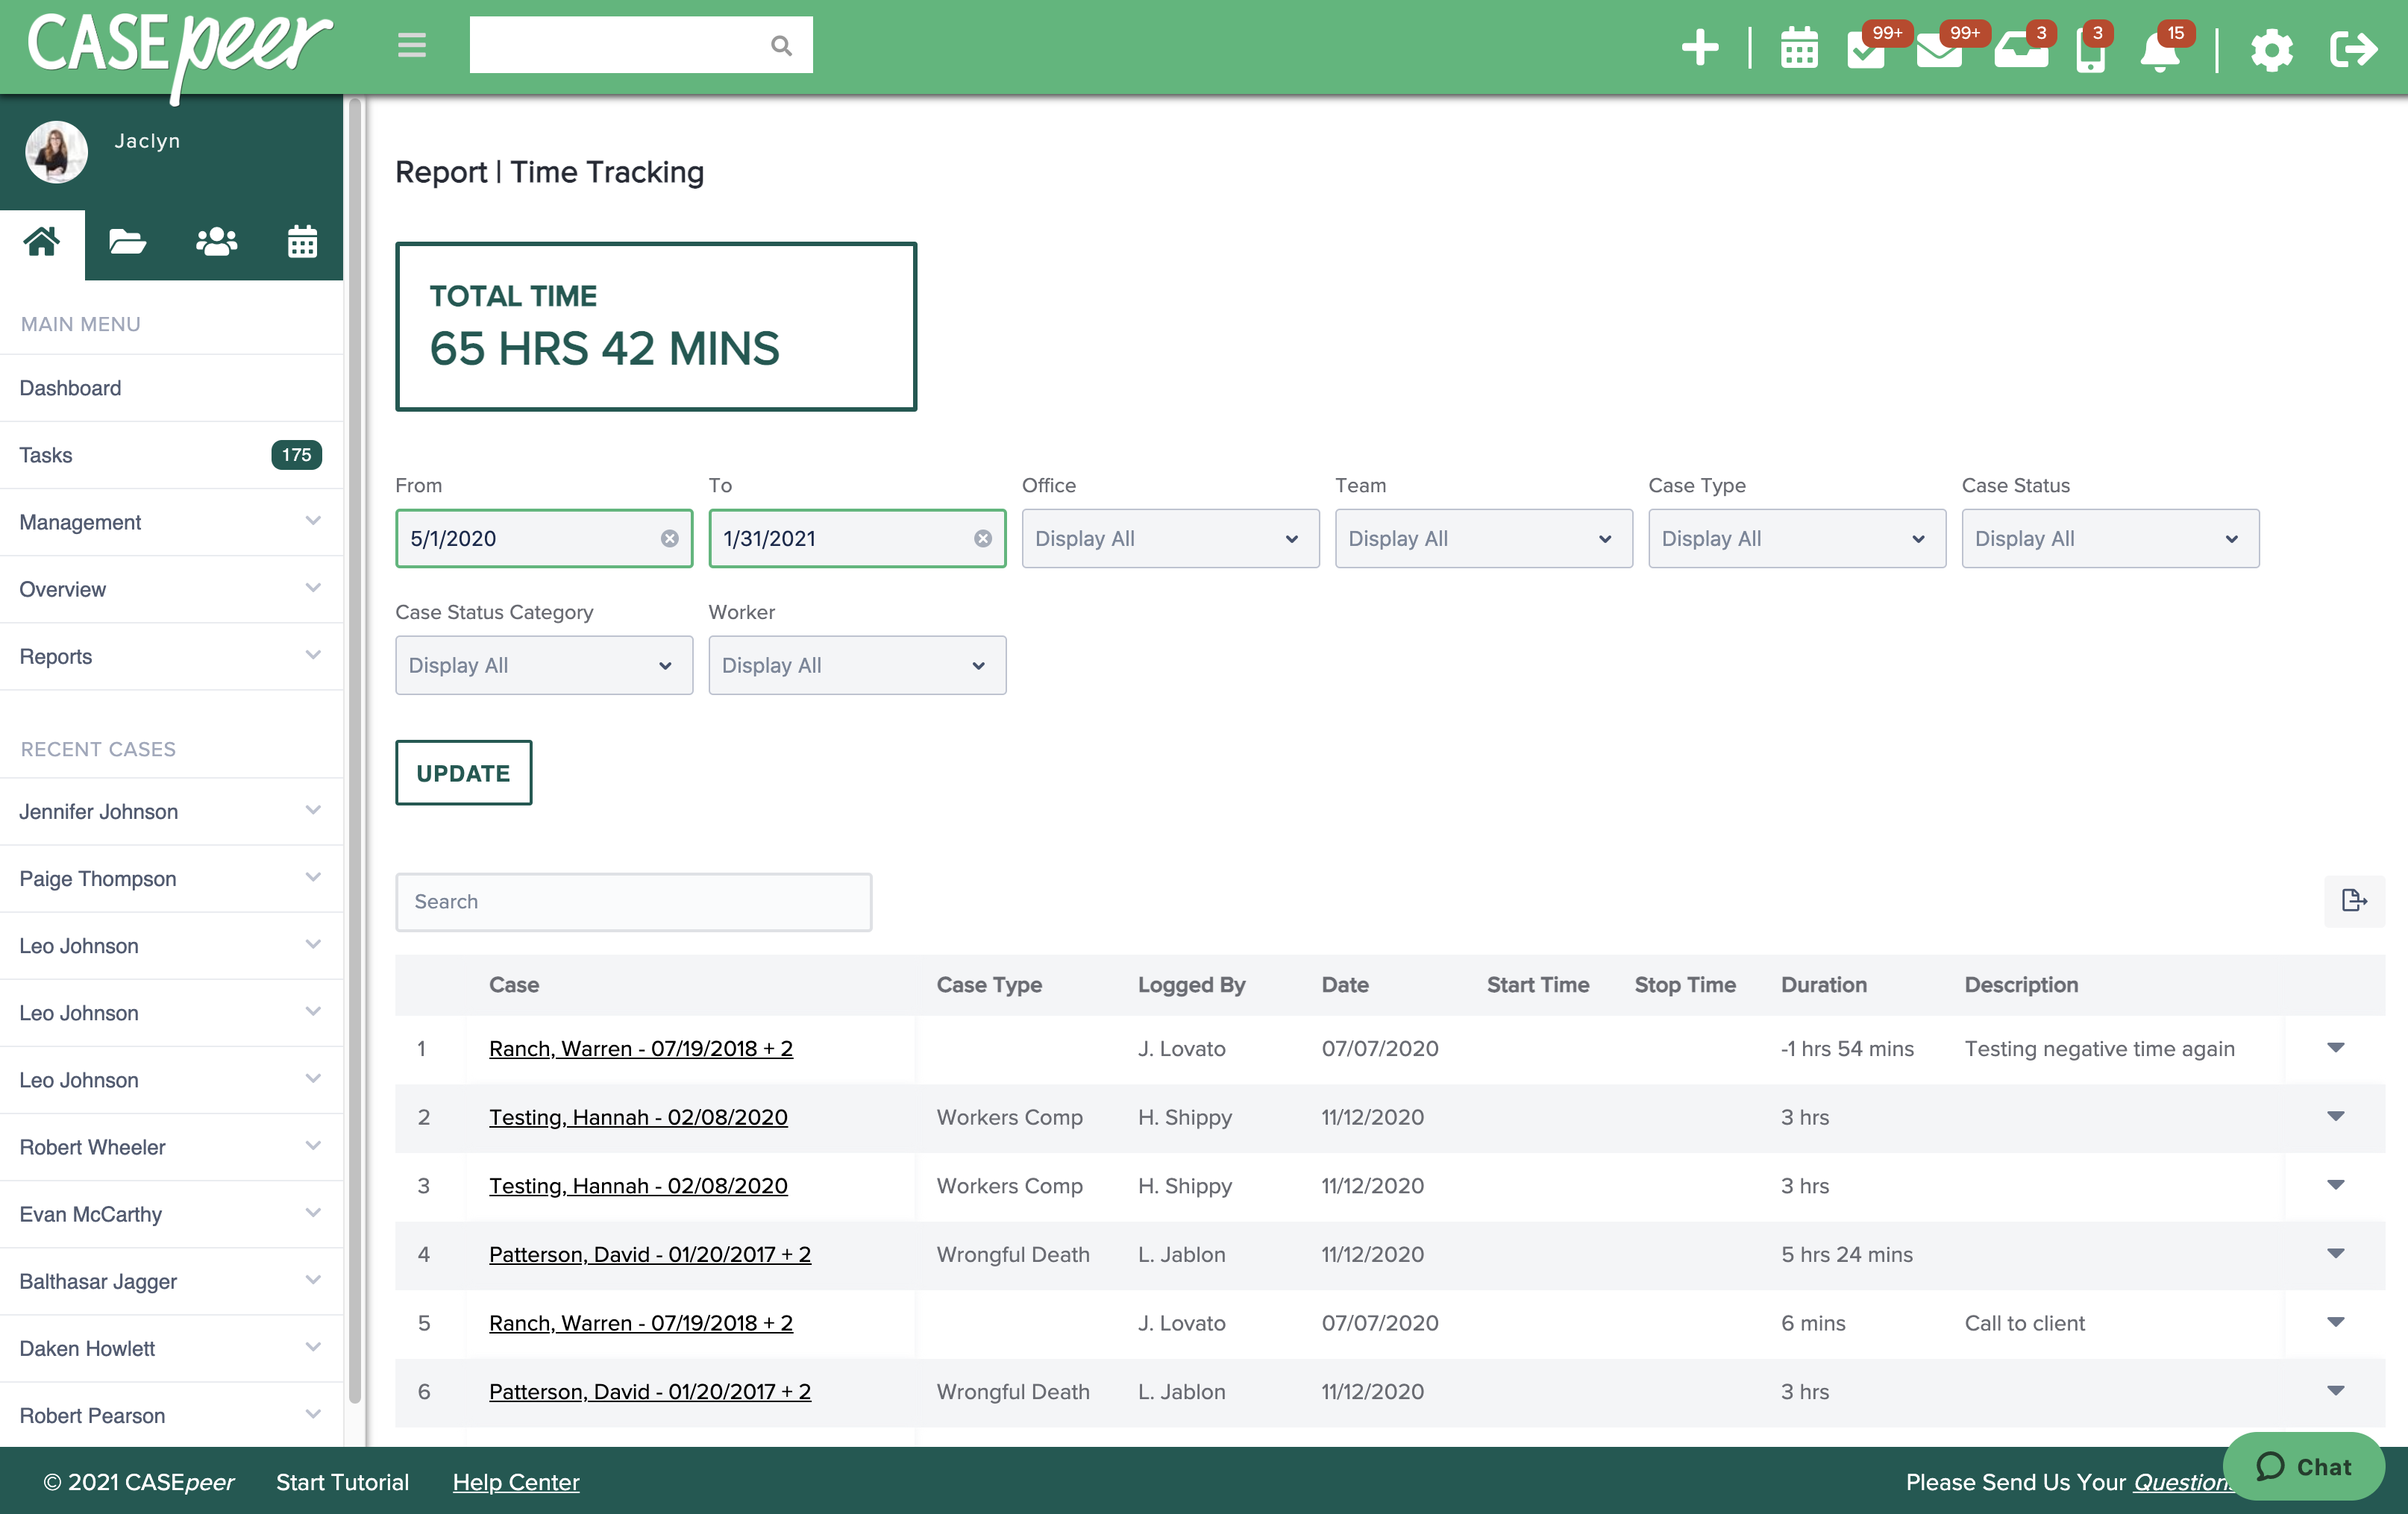Image resolution: width=2408 pixels, height=1514 pixels.
Task: Select Dashboard from the main menu
Action: coord(70,388)
